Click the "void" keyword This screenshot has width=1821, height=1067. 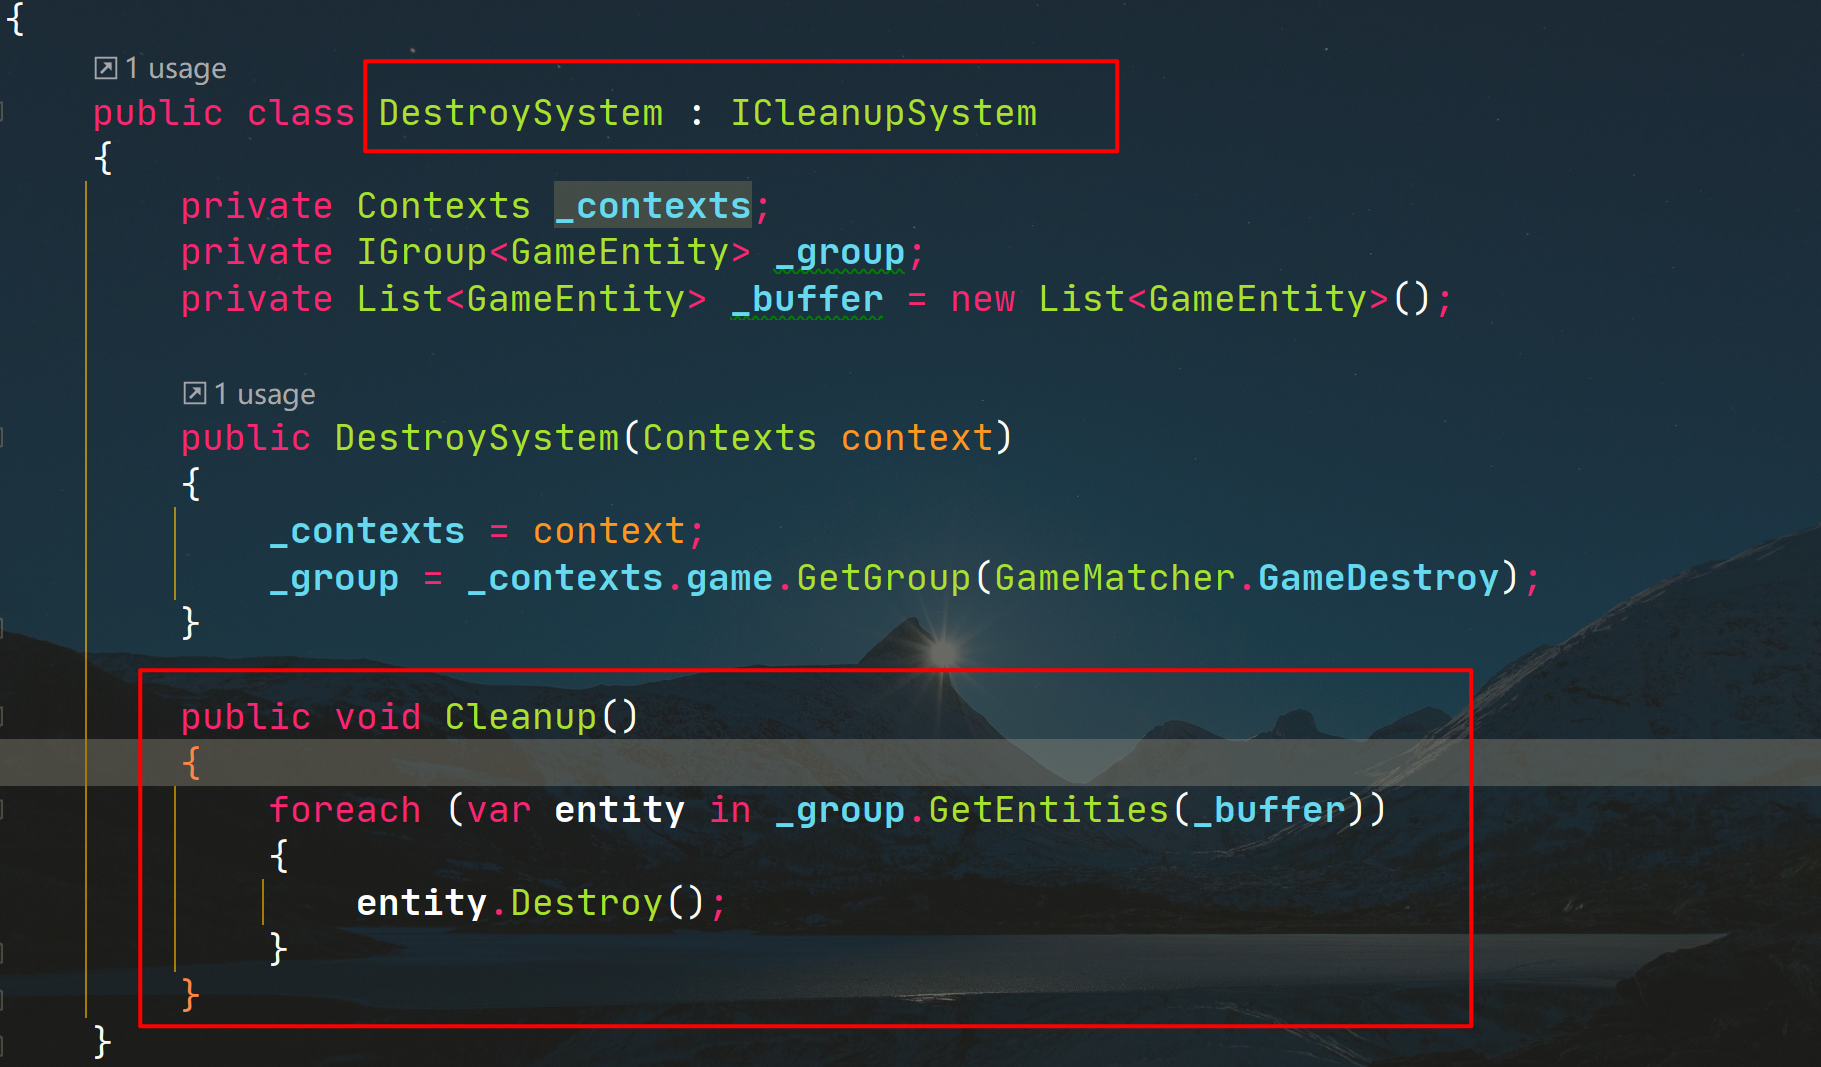click(x=378, y=717)
